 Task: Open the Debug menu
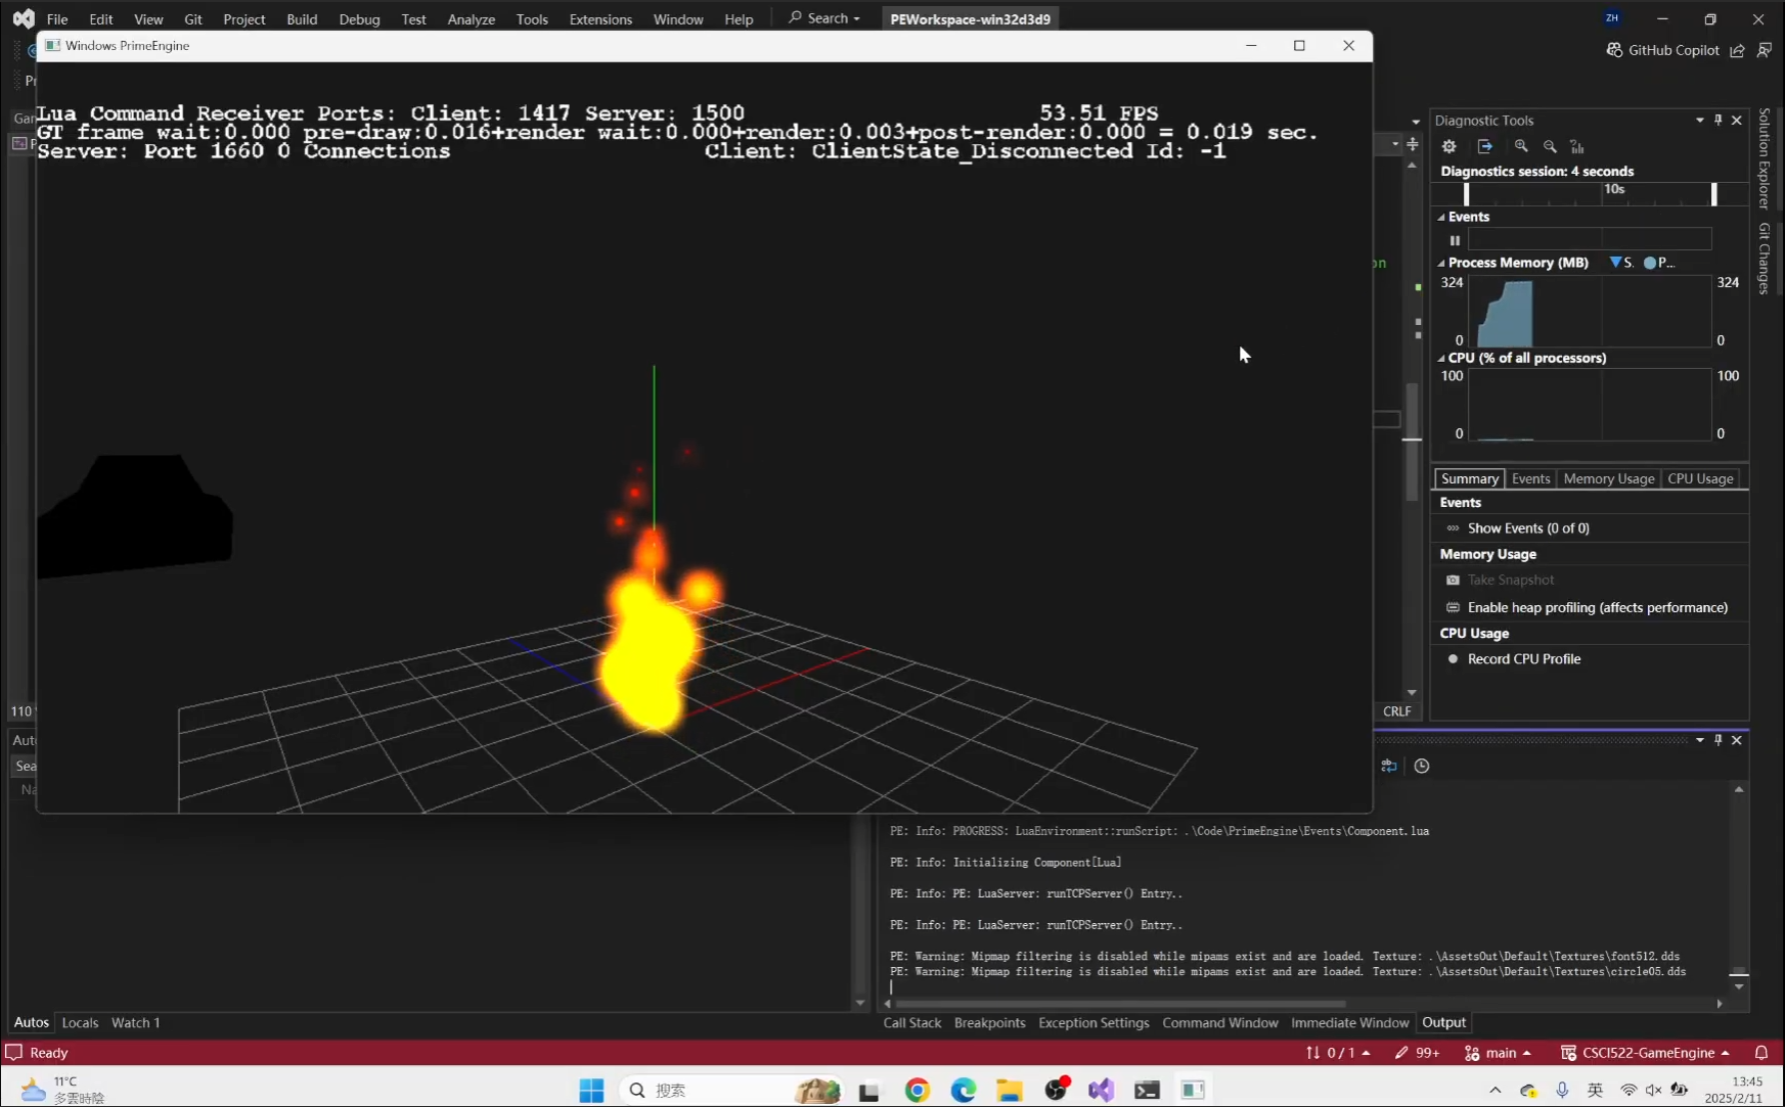pos(359,18)
